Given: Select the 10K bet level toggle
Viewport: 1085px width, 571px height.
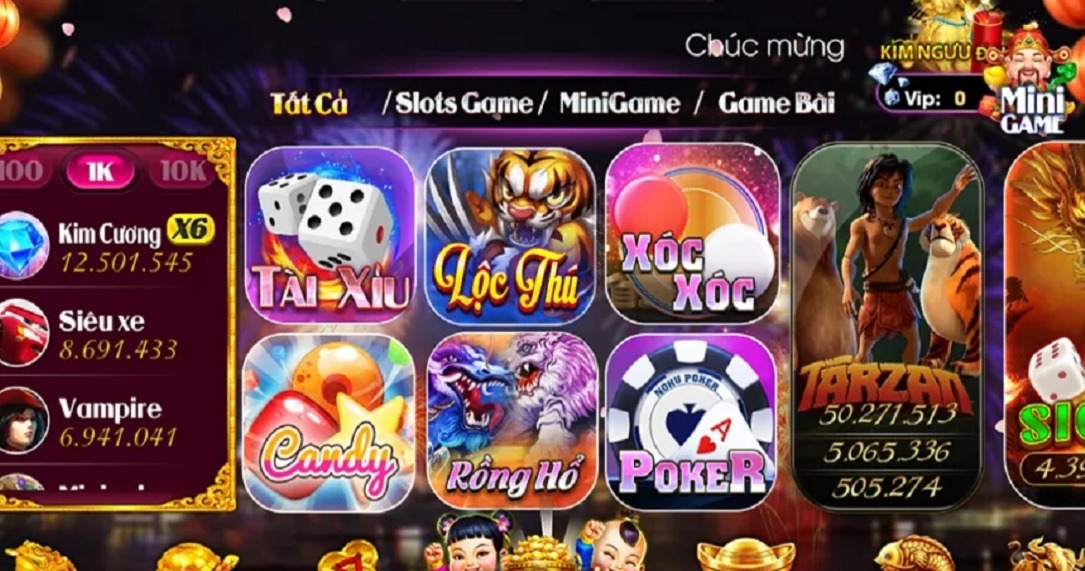Looking at the screenshot, I should (x=183, y=170).
